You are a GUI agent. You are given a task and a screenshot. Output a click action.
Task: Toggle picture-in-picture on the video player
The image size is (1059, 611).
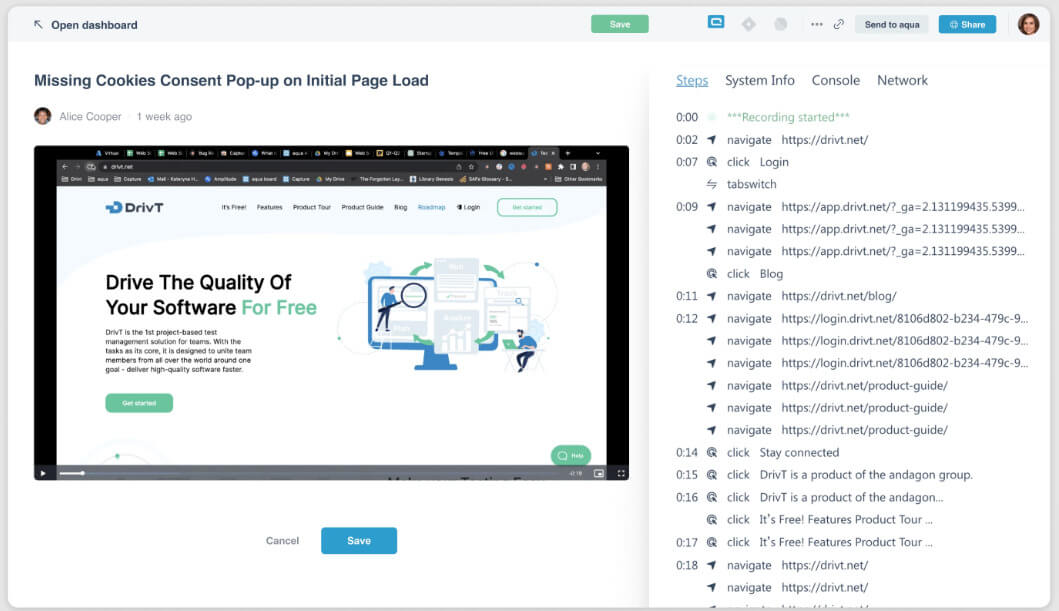[599, 473]
